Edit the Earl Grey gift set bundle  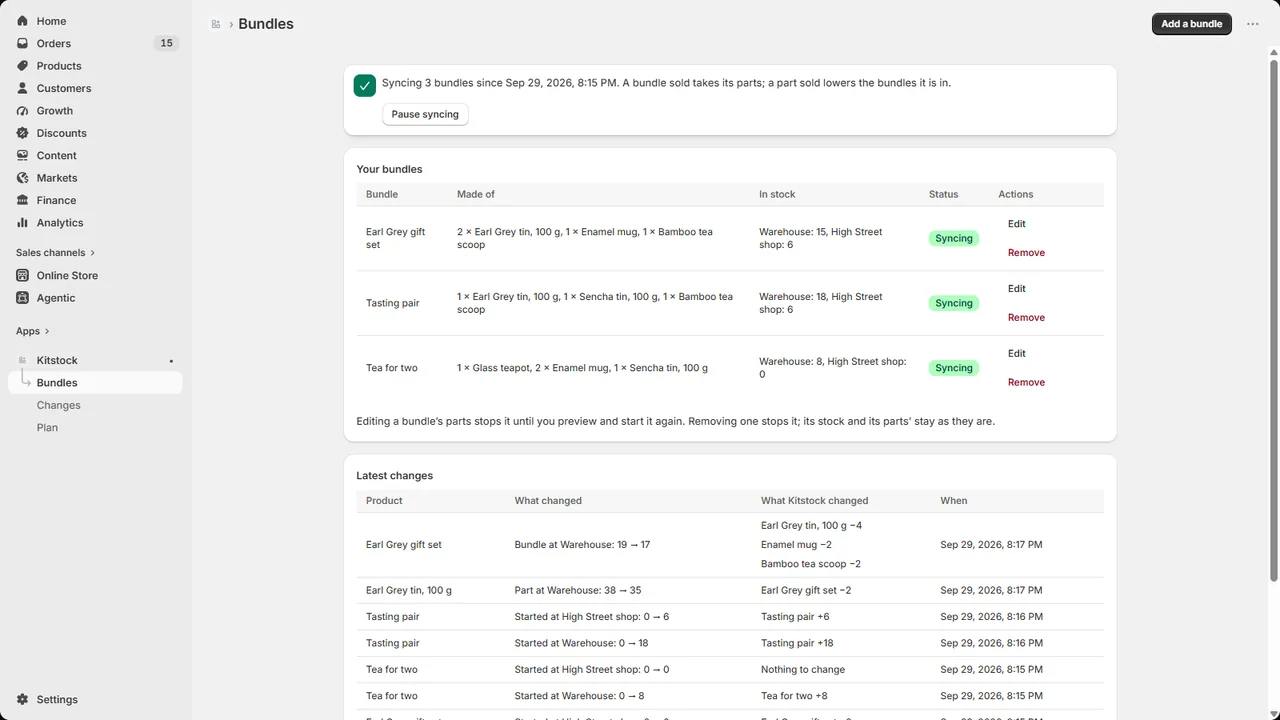coord(1017,224)
